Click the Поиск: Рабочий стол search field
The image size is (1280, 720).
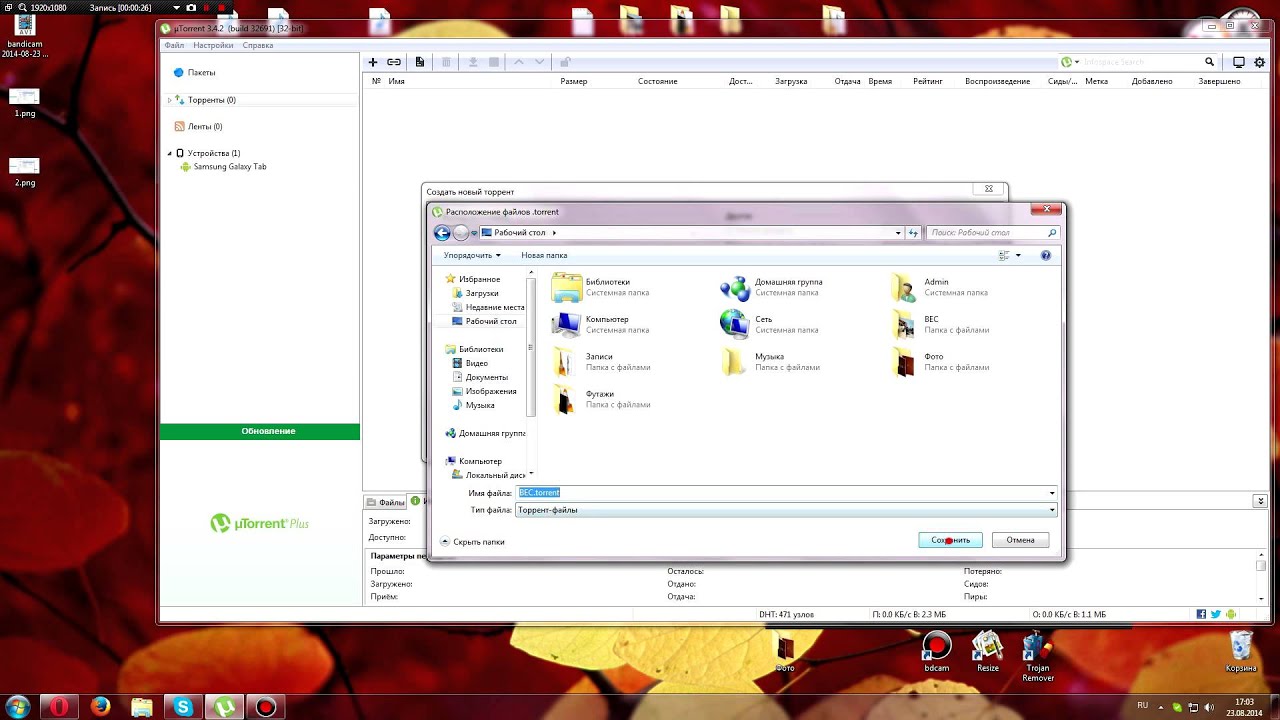992,233
